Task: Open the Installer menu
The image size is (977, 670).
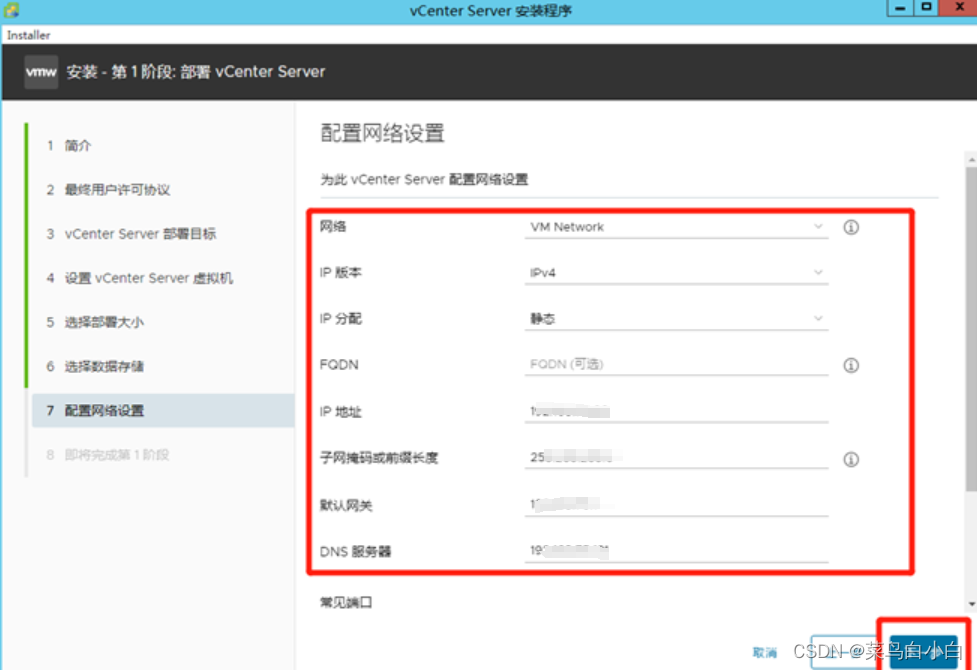Action: (x=29, y=36)
